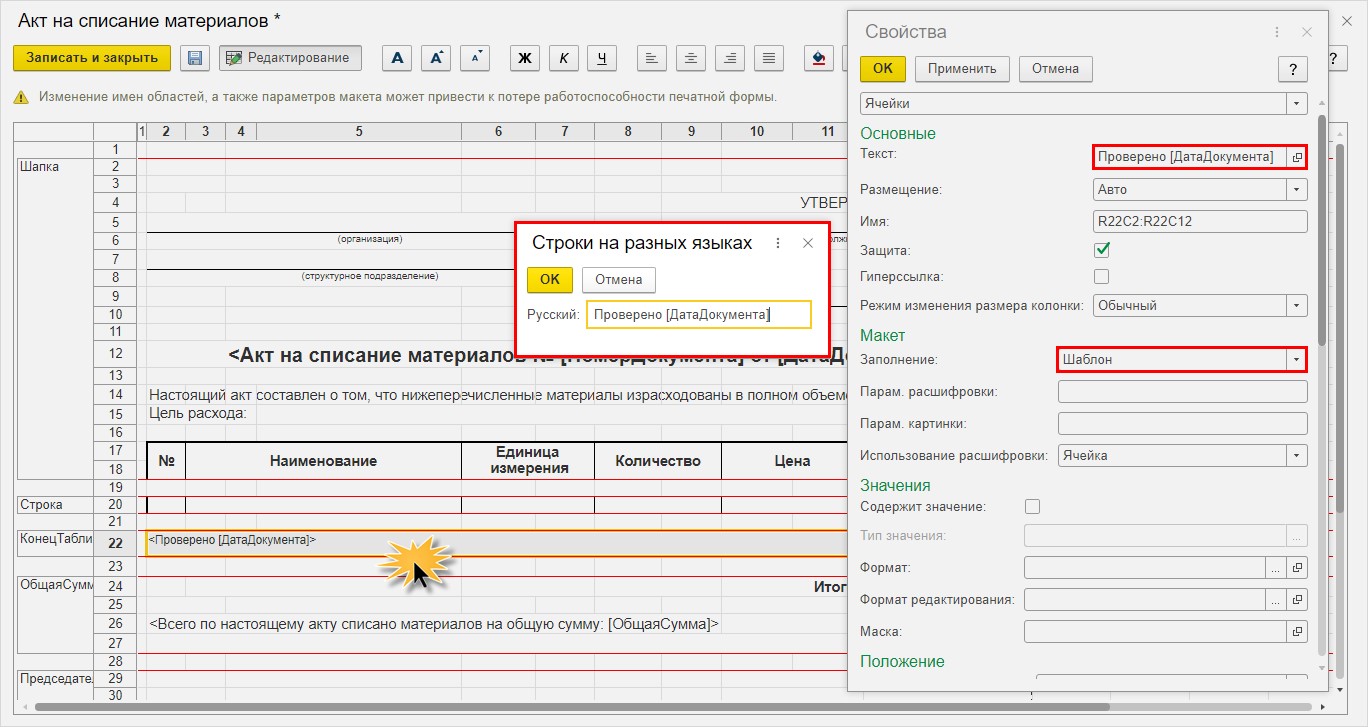
Task: Center align cell text
Action: (x=691, y=58)
